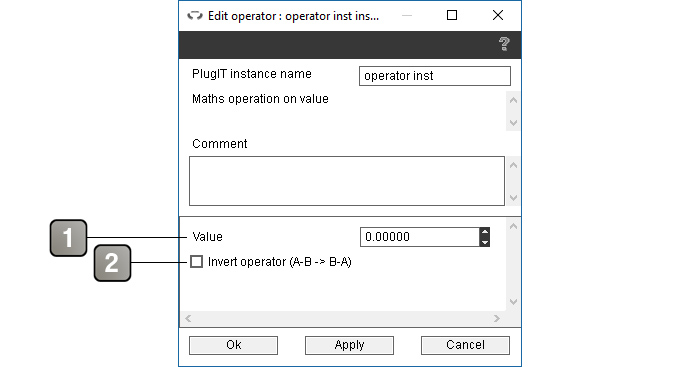Click the Value numeric field

pyautogui.click(x=420, y=237)
